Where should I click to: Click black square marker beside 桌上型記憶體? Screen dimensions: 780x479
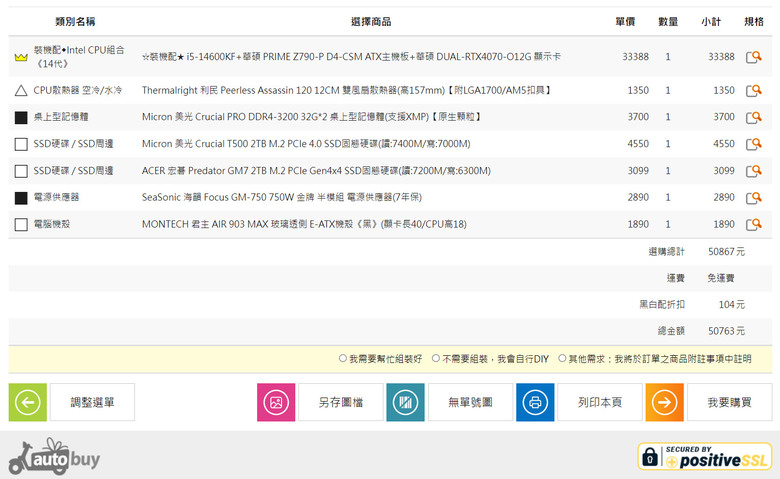pyautogui.click(x=21, y=117)
